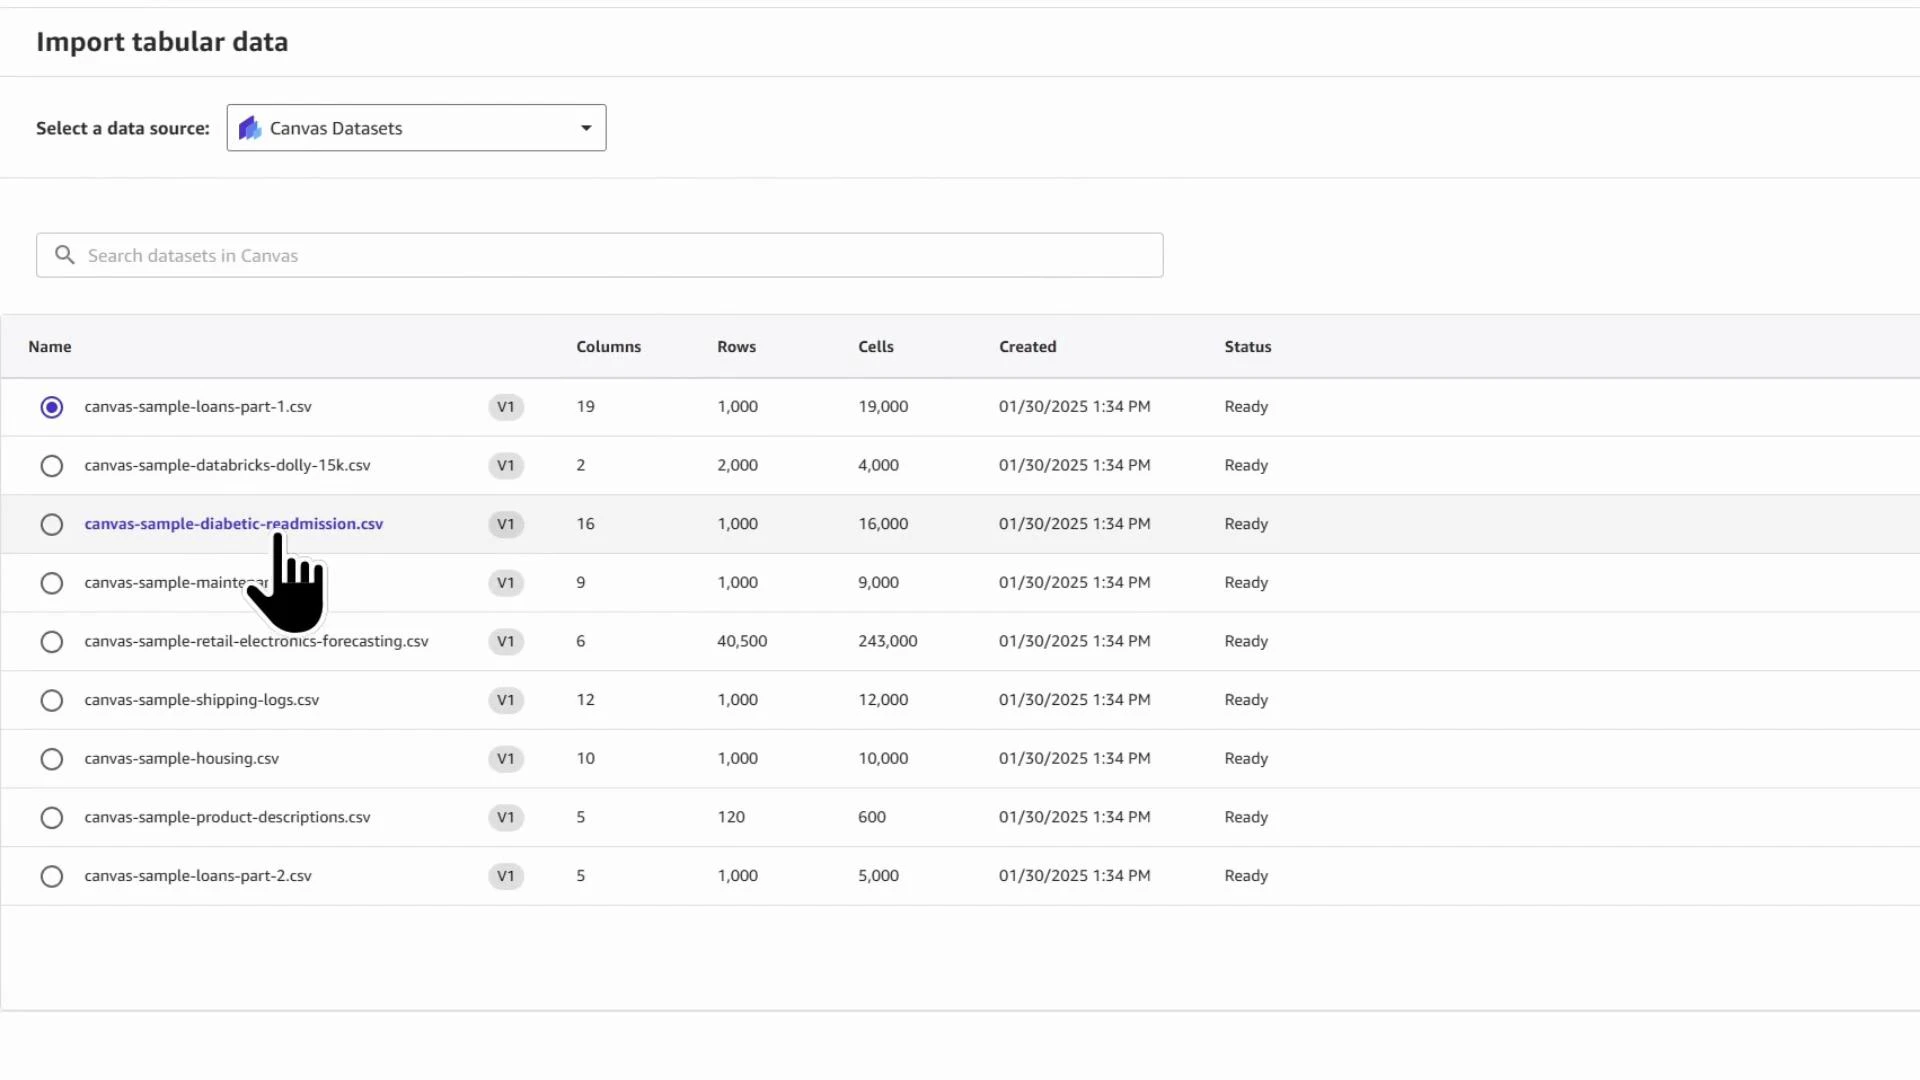Image resolution: width=1920 pixels, height=1080 pixels.
Task: Click the Ready status on the shipping-logs row
Action: (1245, 700)
